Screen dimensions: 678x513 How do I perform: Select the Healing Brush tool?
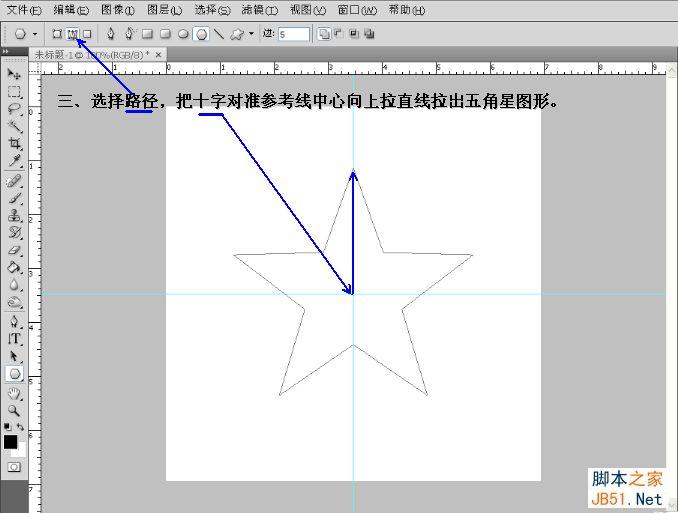point(14,181)
